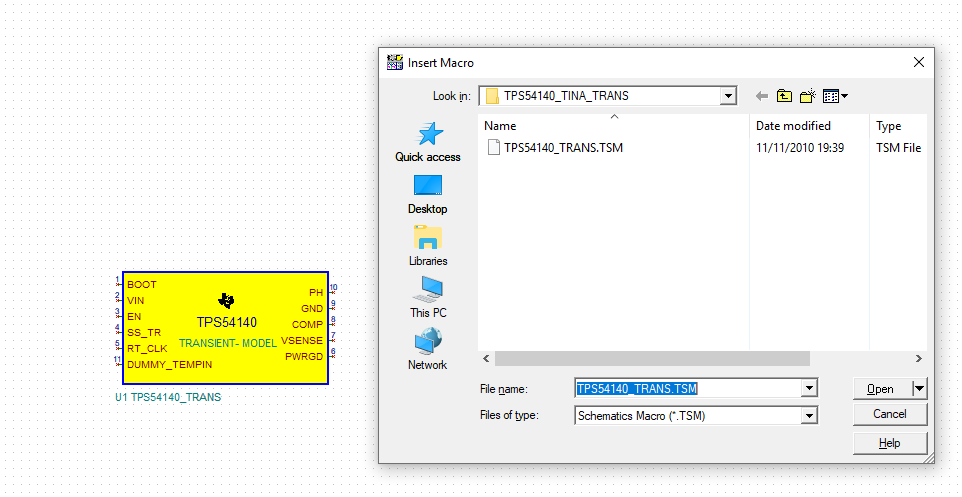Click the TSM File type cell
The image size is (962, 497).
pos(898,148)
